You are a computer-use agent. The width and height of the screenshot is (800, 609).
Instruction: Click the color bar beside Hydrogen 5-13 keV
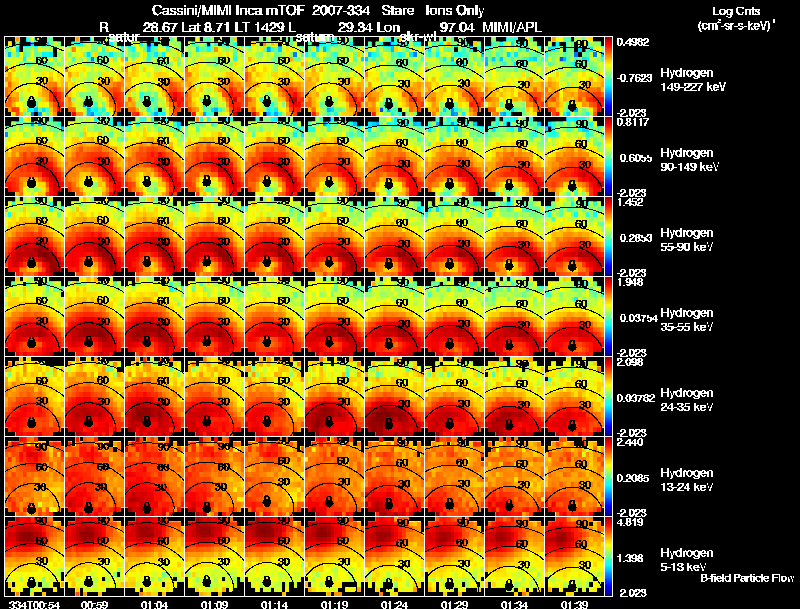pos(608,557)
